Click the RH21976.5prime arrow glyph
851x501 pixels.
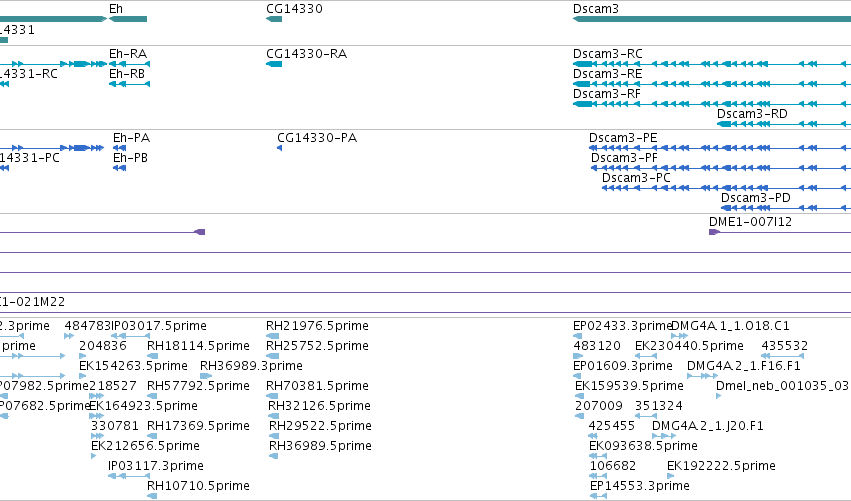coord(272,337)
